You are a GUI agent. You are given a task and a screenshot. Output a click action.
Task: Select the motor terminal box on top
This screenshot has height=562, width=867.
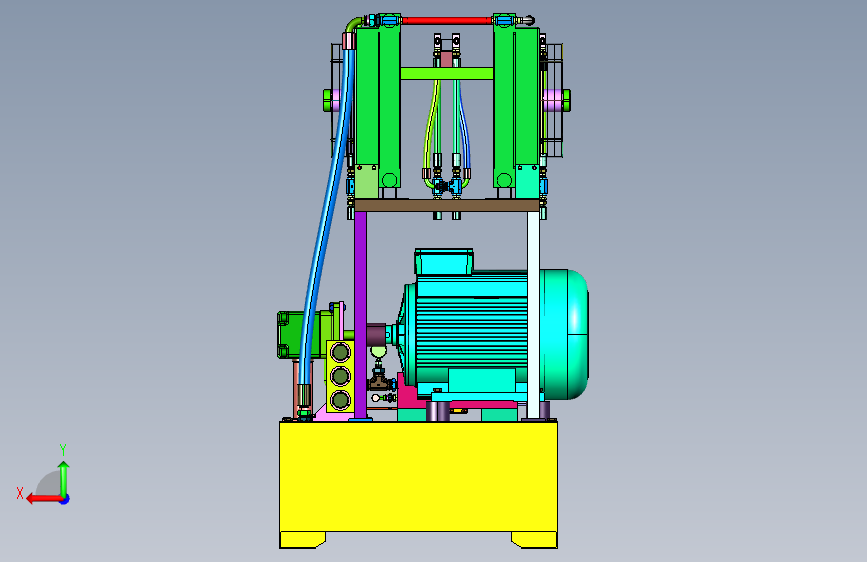(443, 262)
